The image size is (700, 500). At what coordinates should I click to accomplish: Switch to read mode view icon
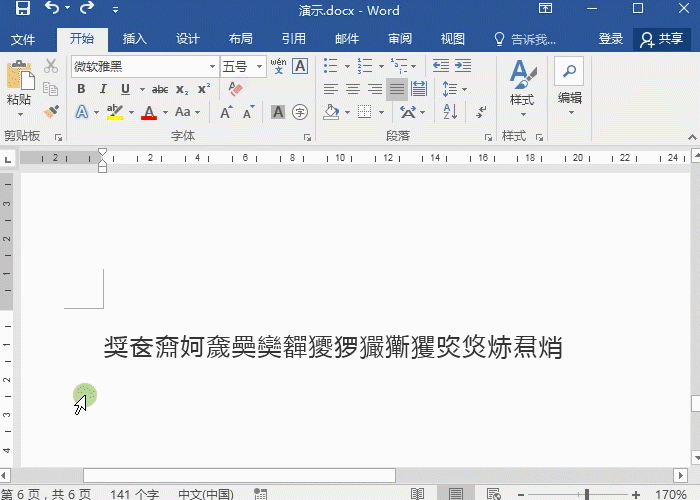(x=417, y=493)
